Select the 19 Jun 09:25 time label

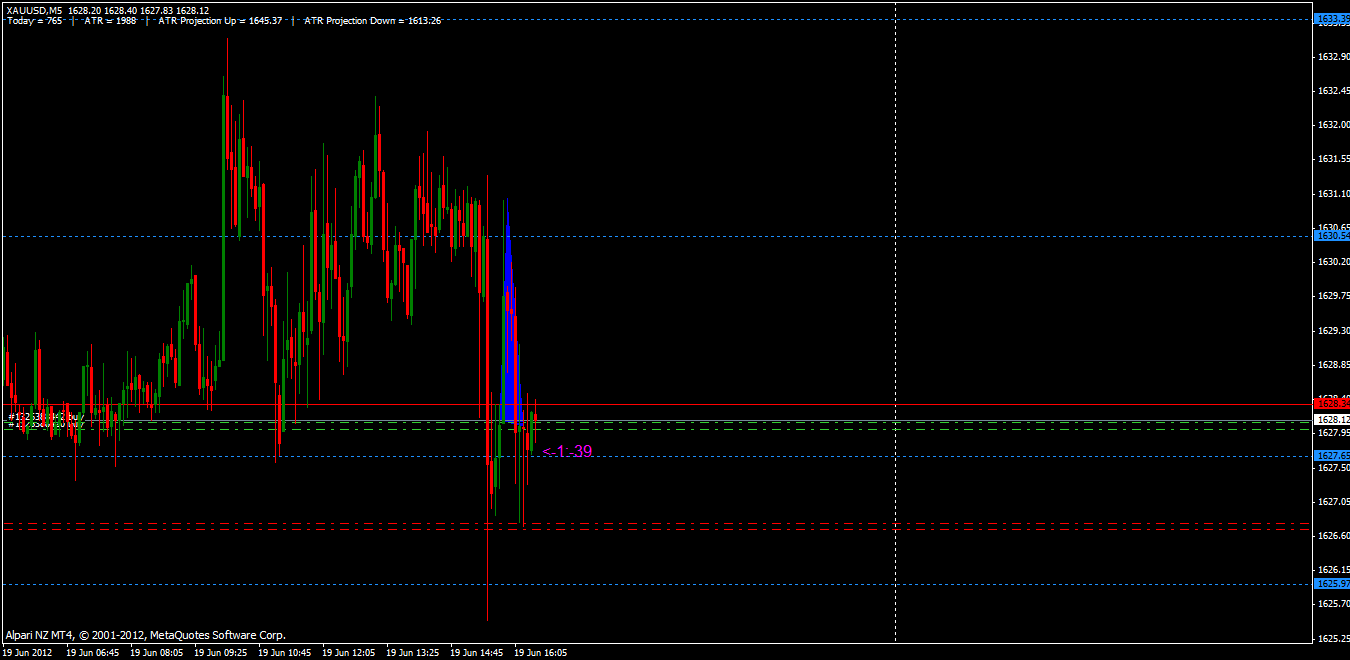point(220,651)
